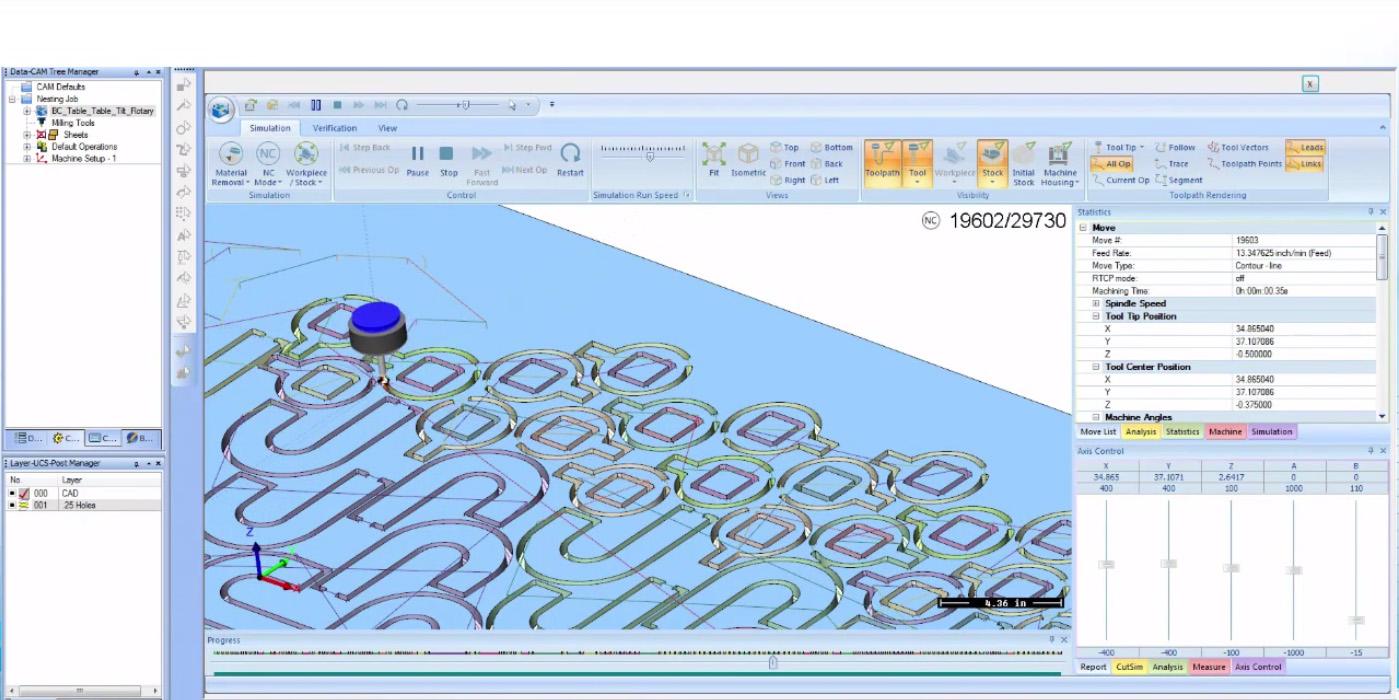Open the Workpiece / Stock dropdown
Viewport: 1399px width, 700px height.
[x=306, y=163]
